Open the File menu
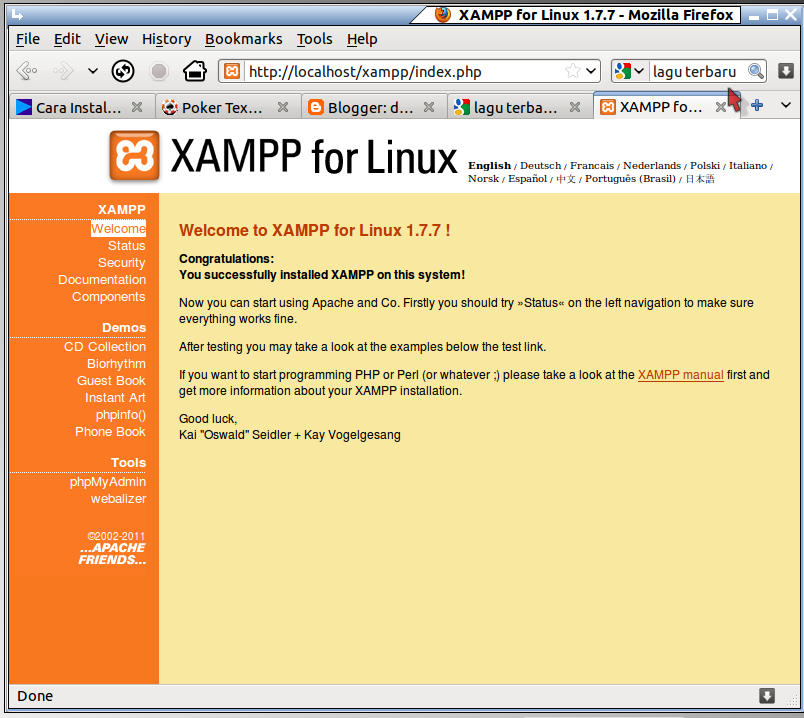The height and width of the screenshot is (718, 804). pyautogui.click(x=28, y=39)
